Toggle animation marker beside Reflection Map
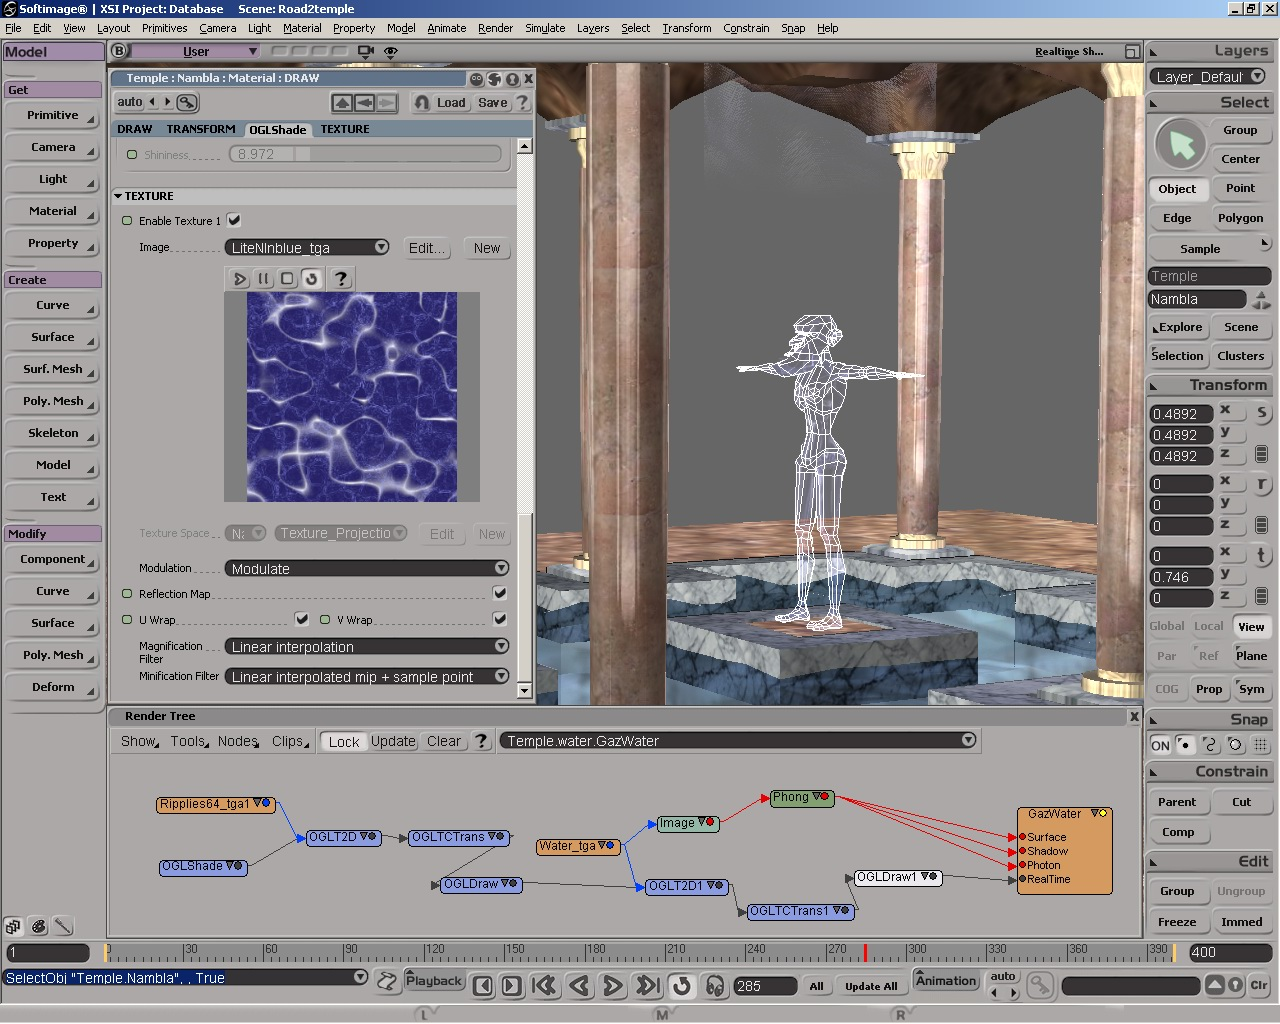The image size is (1280, 1024). [x=127, y=593]
